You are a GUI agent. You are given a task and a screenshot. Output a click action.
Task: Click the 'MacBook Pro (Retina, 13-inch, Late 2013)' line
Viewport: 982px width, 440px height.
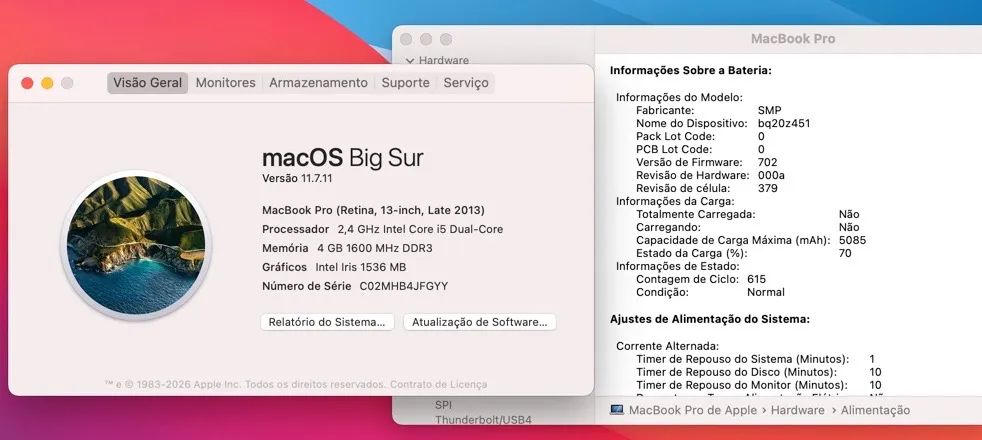coord(373,210)
